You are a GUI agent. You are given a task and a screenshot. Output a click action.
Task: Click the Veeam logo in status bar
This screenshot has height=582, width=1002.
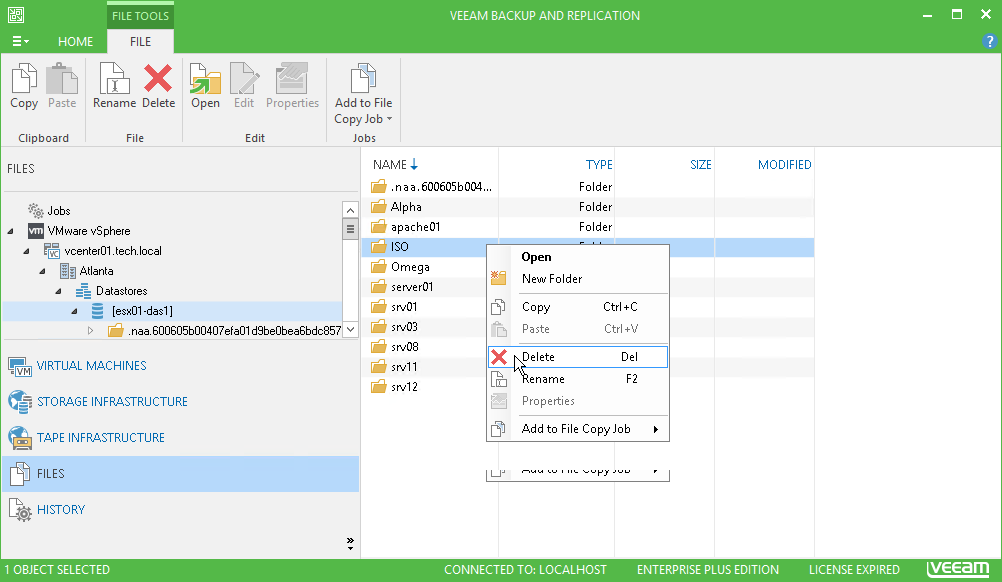[958, 569]
